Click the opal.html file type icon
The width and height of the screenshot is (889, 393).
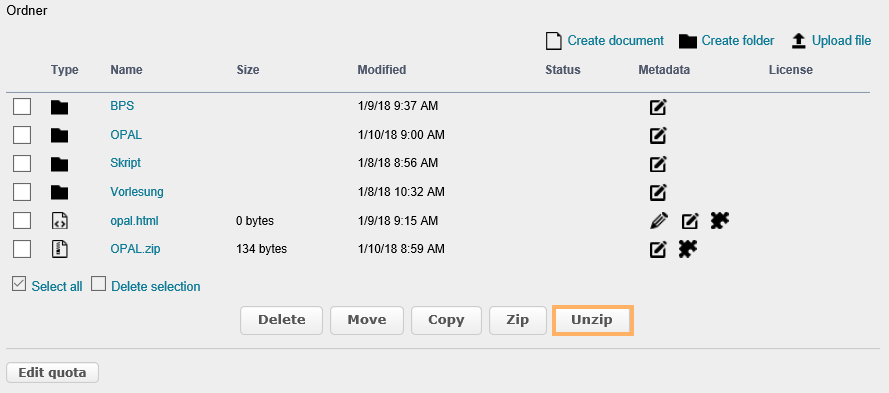pyautogui.click(x=60, y=221)
